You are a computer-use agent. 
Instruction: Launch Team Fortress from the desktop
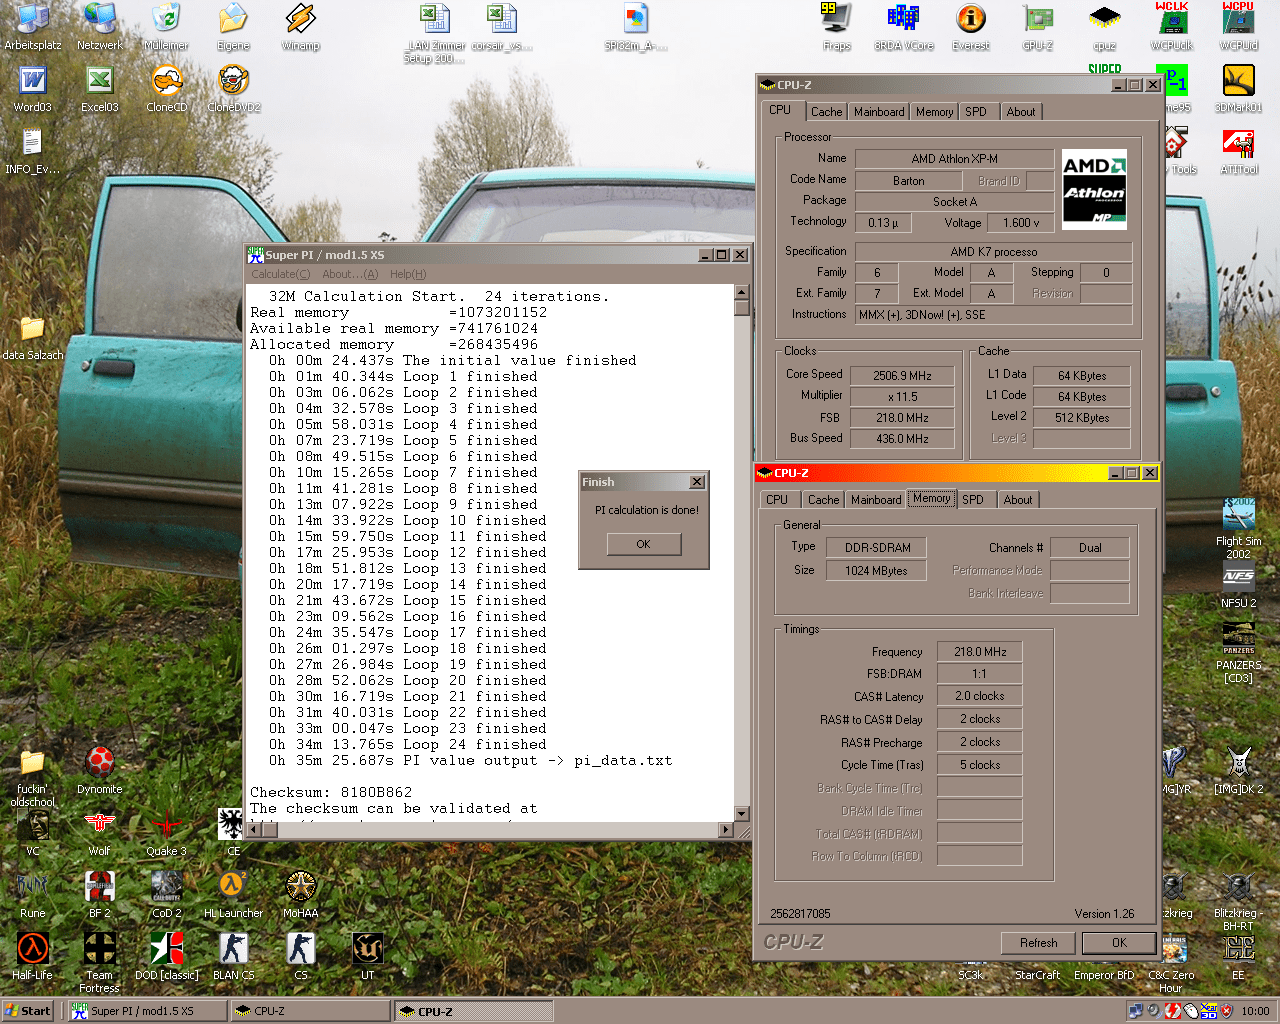pos(99,962)
